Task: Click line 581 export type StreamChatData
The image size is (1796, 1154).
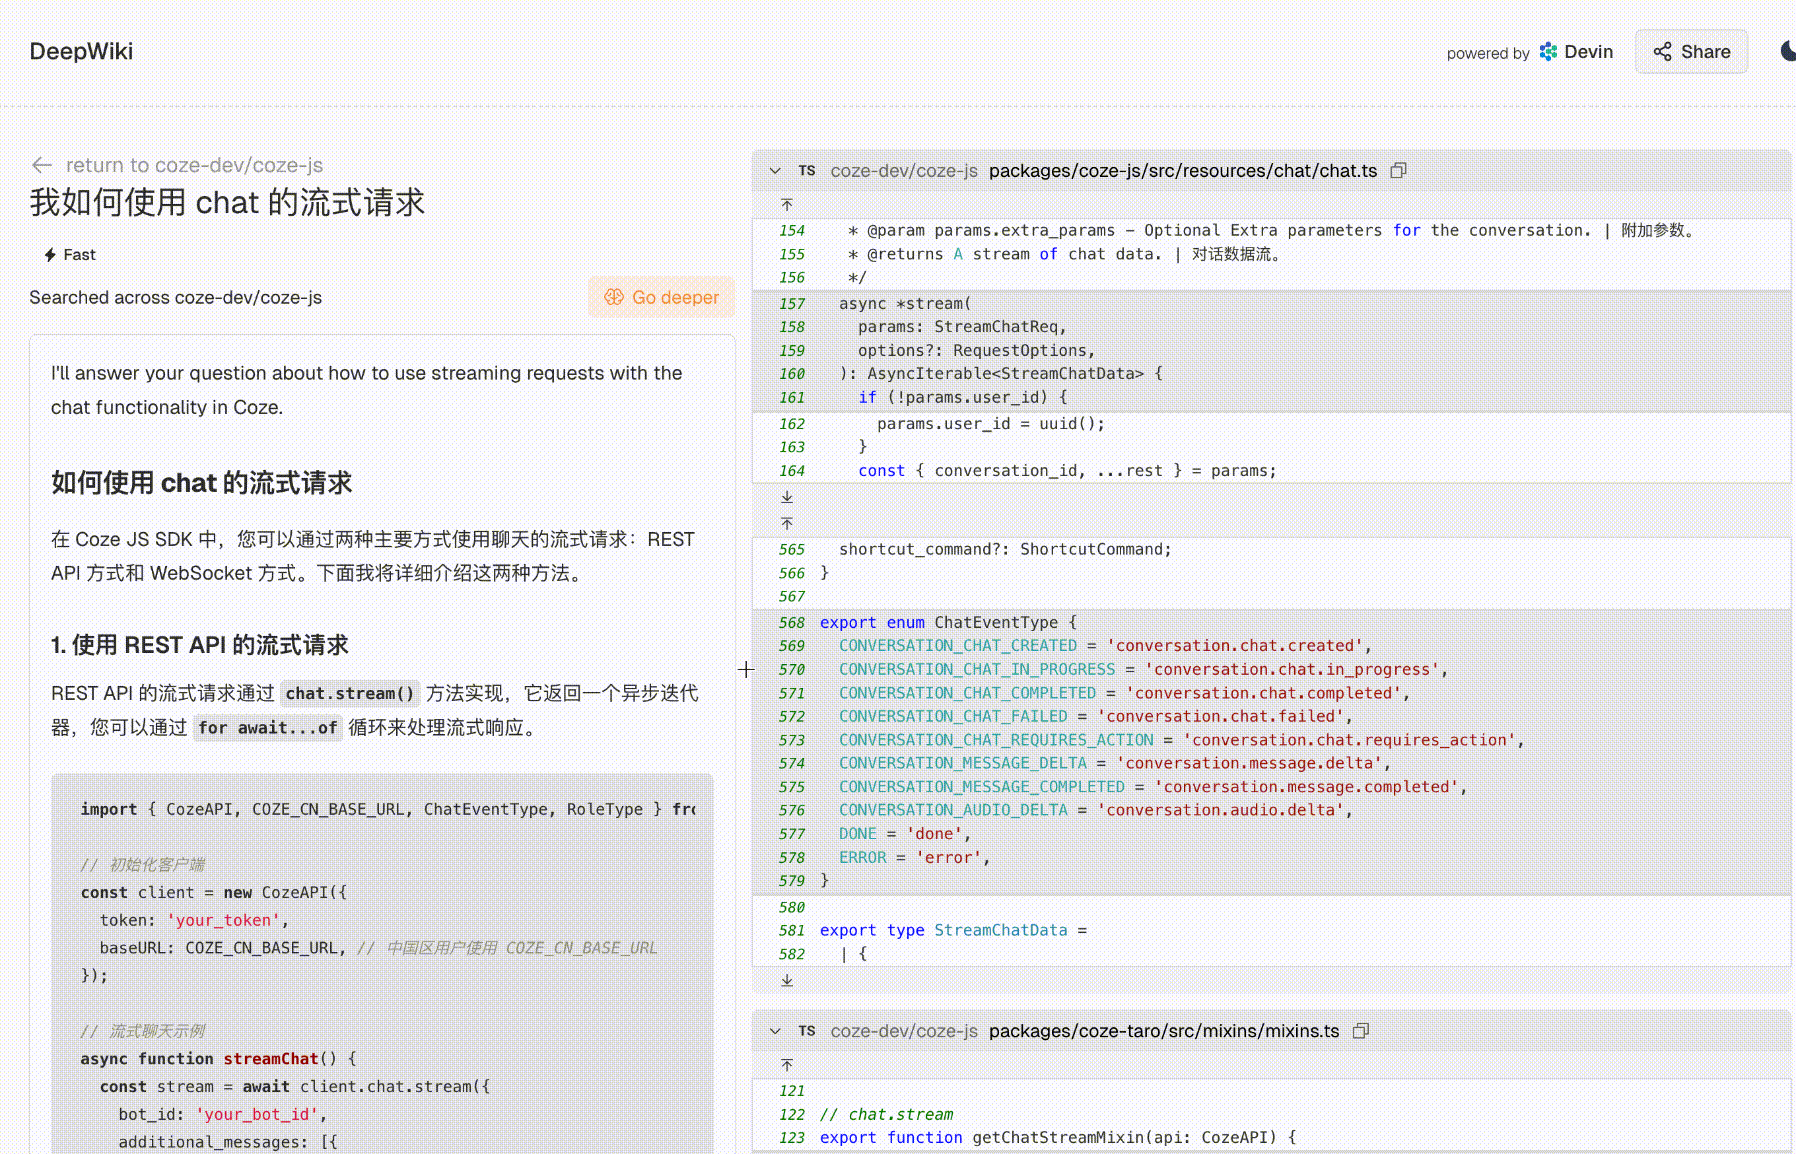Action: 953,930
